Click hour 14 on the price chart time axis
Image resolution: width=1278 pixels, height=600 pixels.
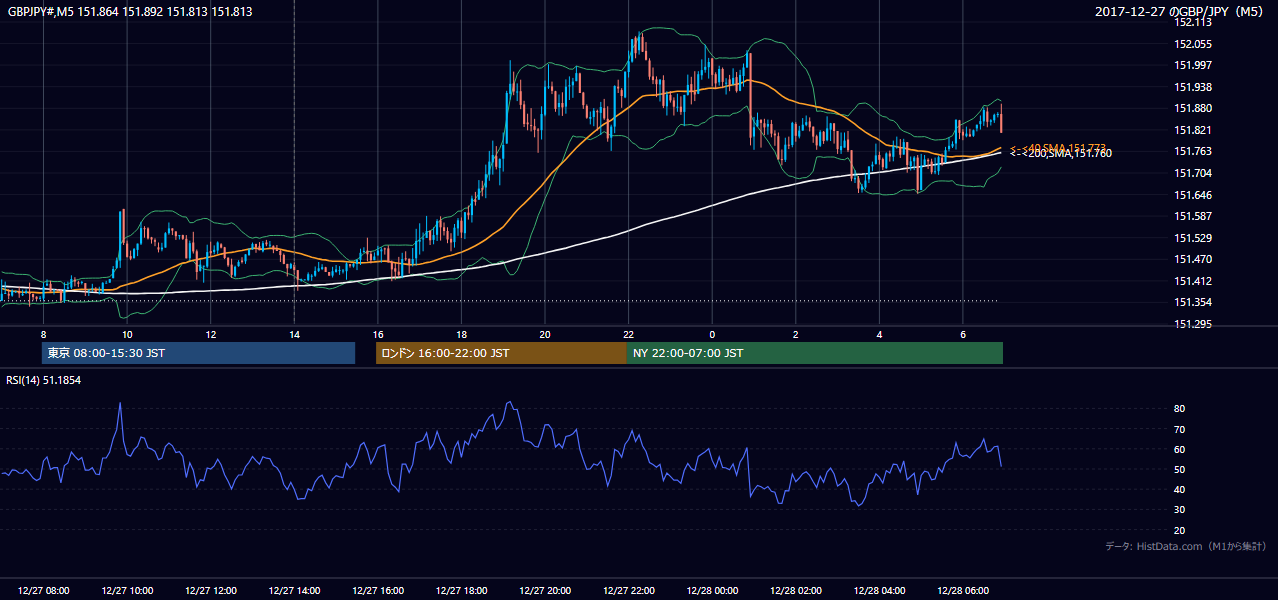pyautogui.click(x=294, y=334)
